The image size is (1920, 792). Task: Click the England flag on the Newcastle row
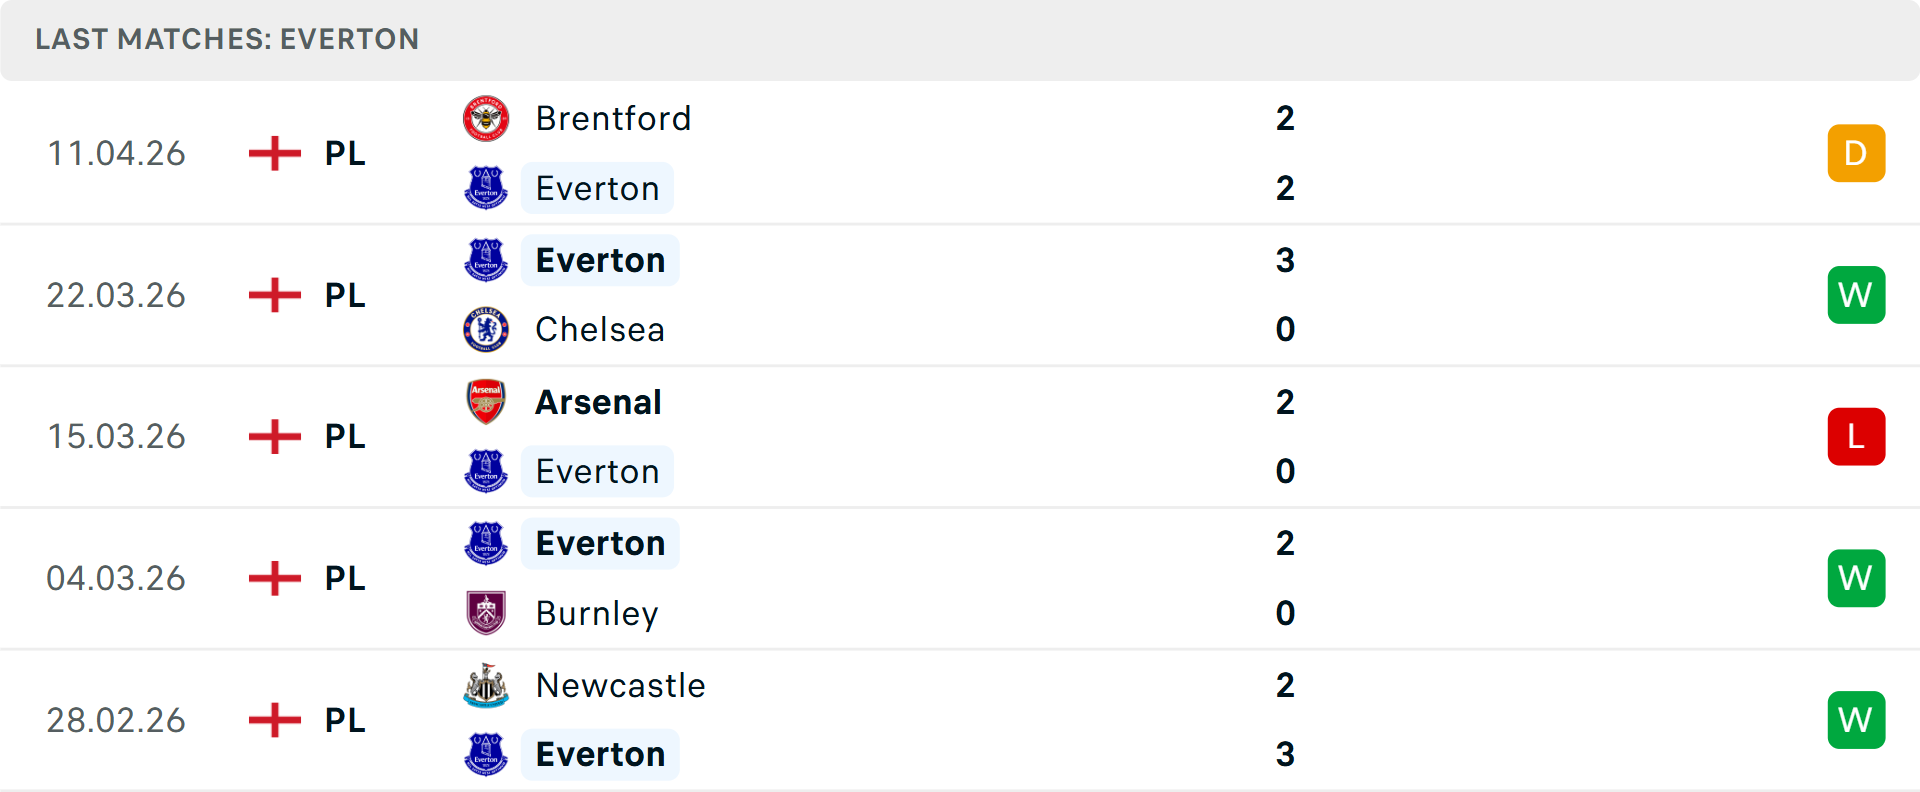[274, 719]
